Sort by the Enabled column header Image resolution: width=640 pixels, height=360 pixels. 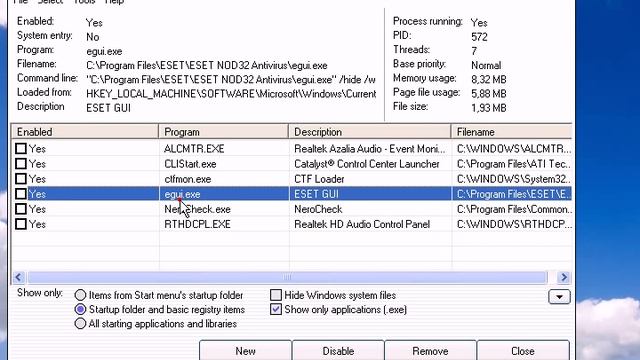pos(85,132)
